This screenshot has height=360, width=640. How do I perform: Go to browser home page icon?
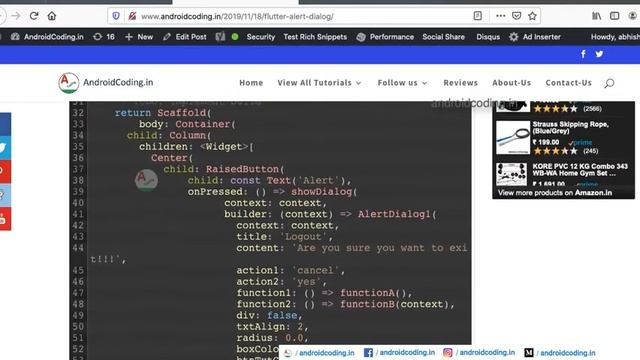[52, 16]
